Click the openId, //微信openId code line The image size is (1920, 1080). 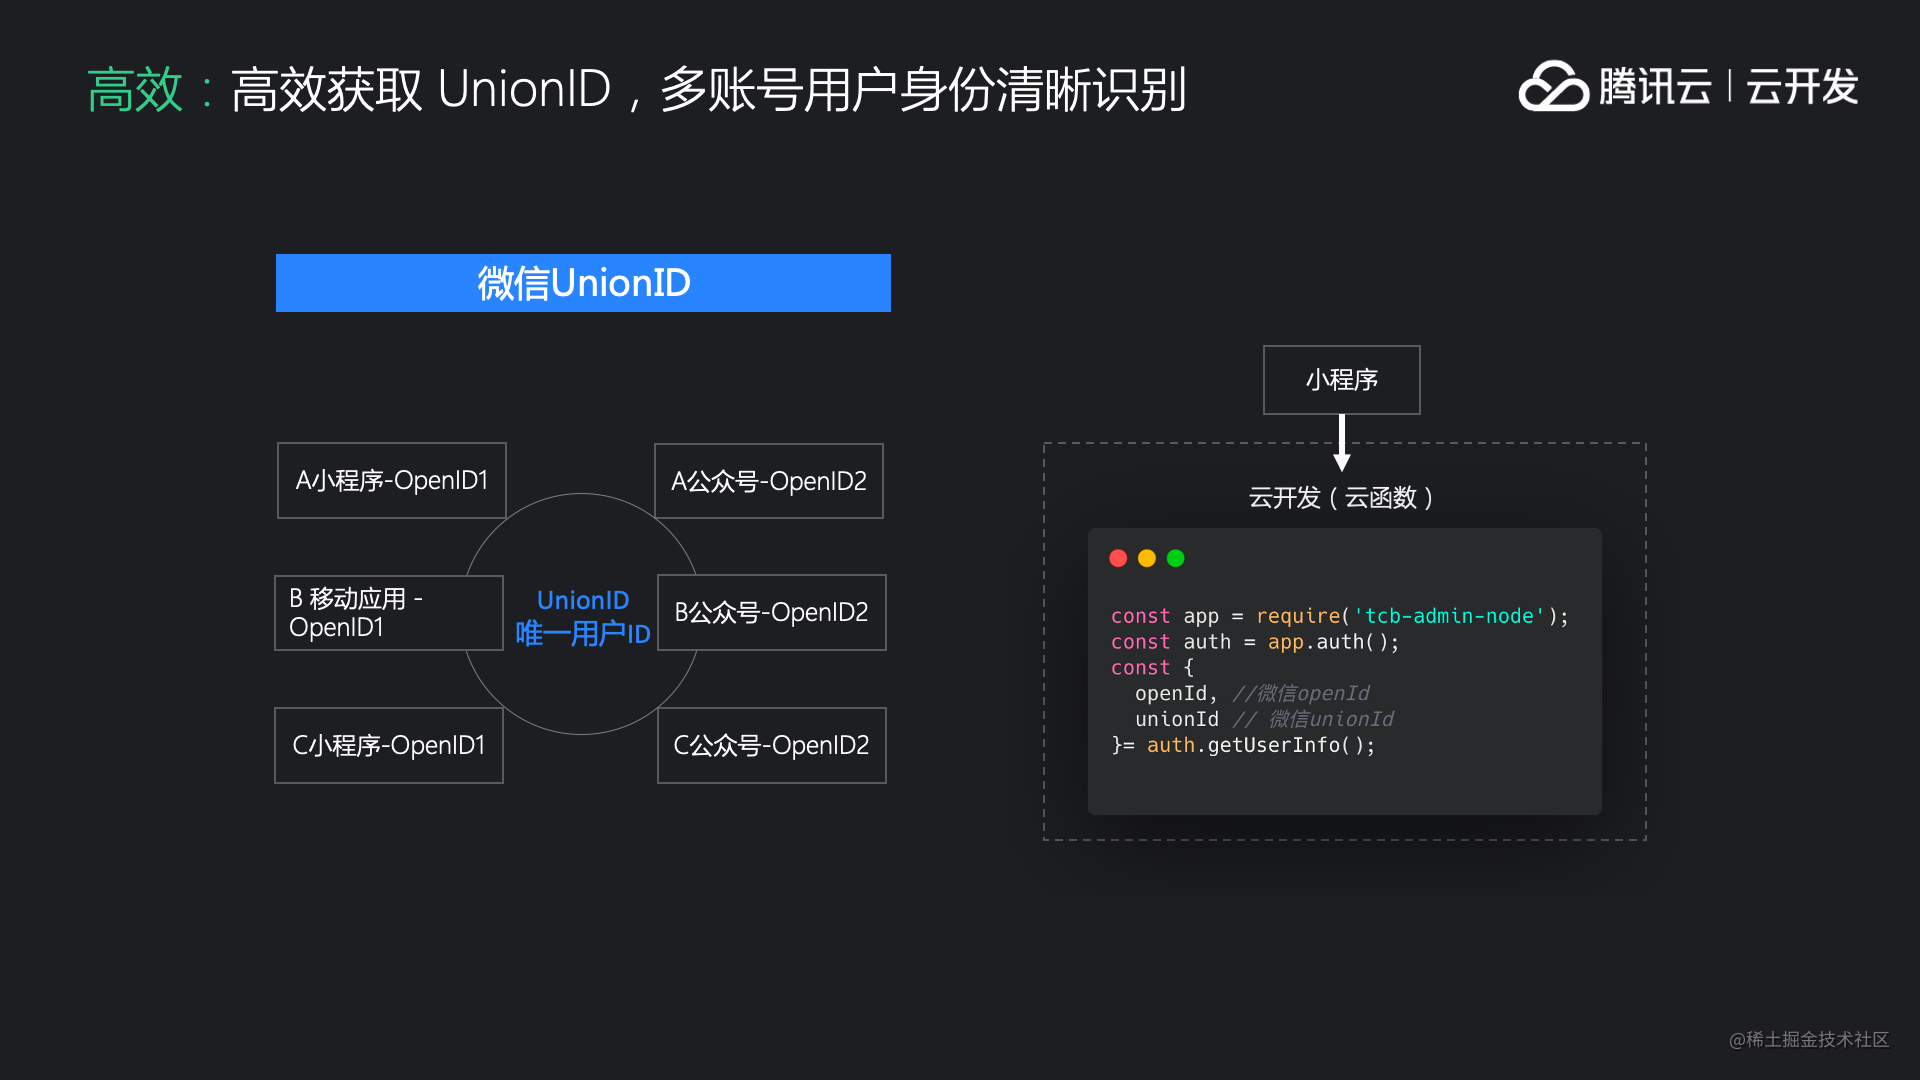(x=1252, y=693)
